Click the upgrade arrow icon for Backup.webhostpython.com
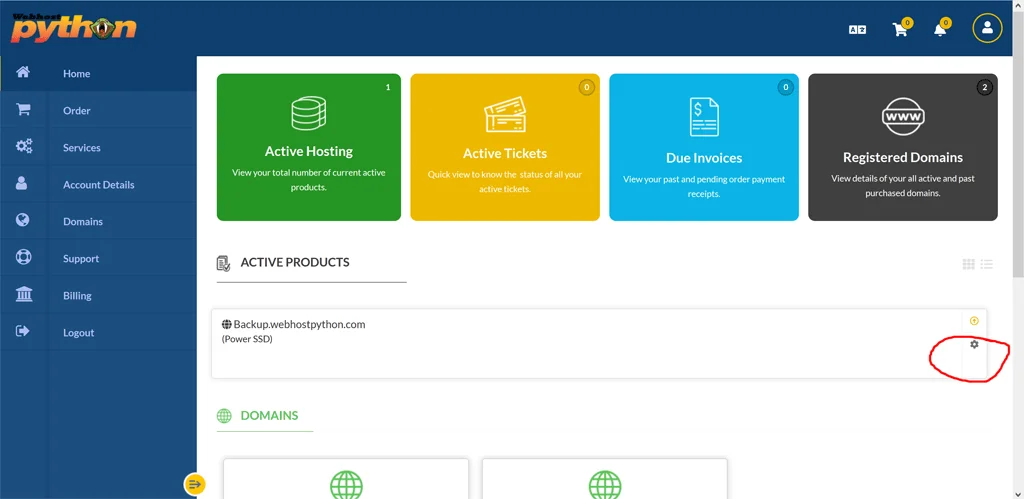 (x=974, y=321)
